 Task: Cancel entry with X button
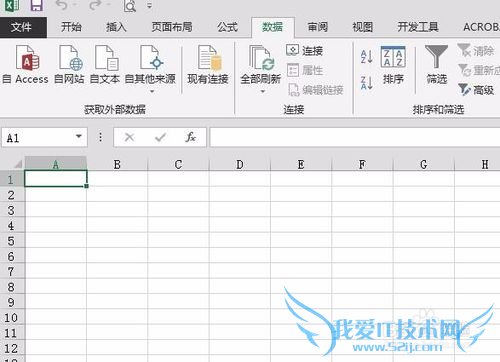point(129,137)
